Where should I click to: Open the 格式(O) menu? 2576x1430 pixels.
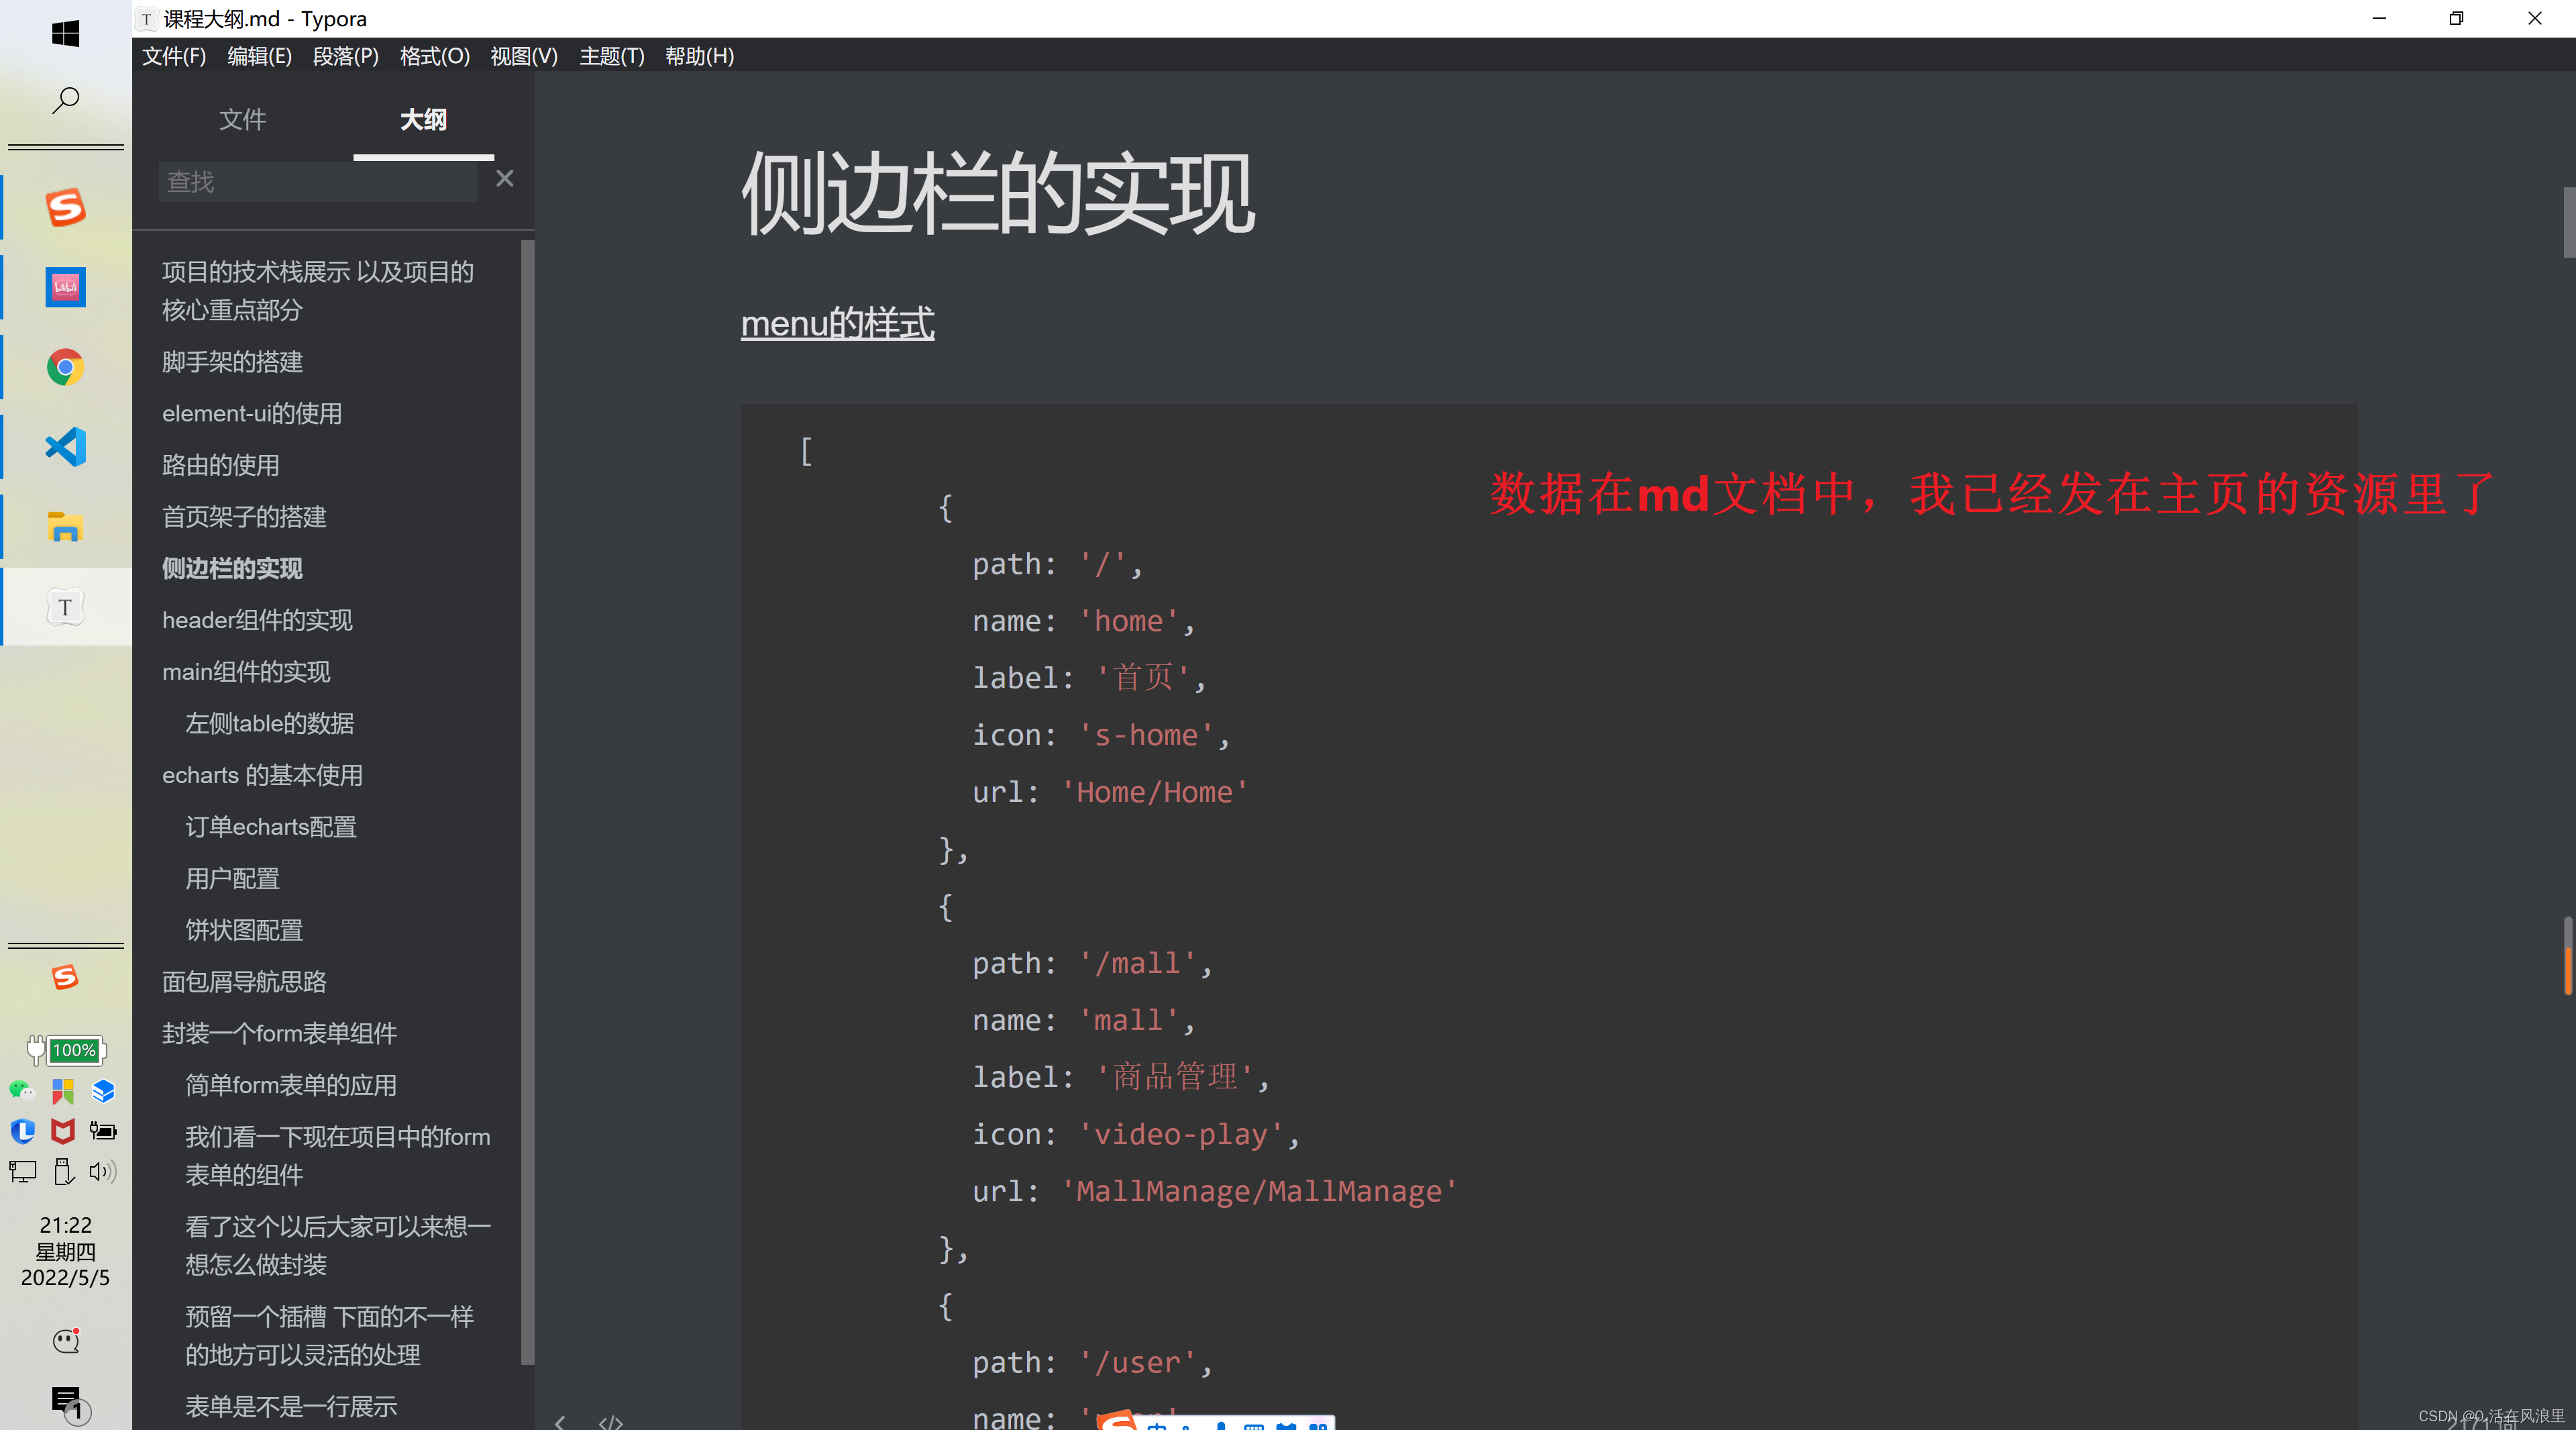(x=435, y=56)
